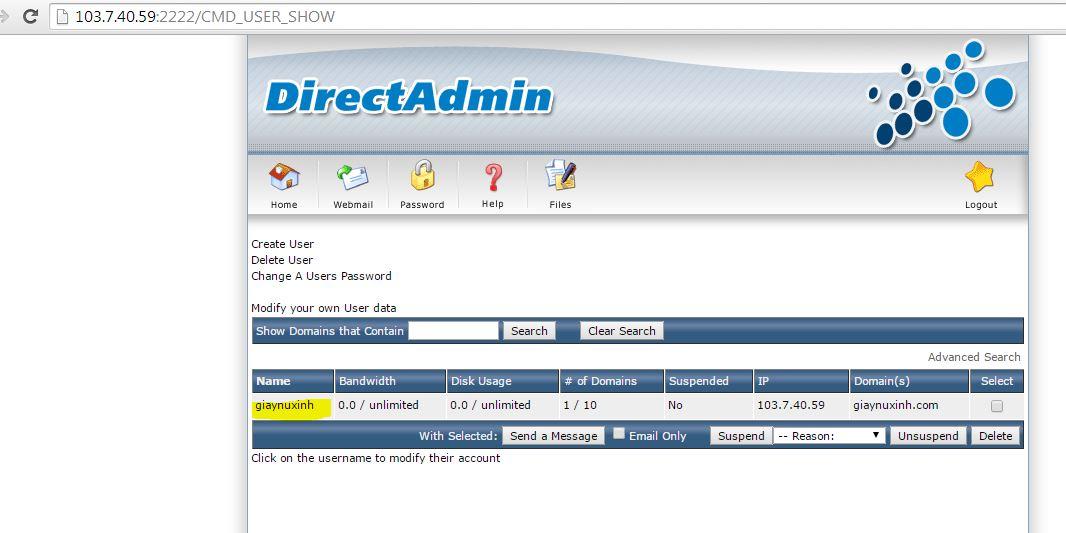
Task: Click the Suspended value No
Action: [676, 405]
